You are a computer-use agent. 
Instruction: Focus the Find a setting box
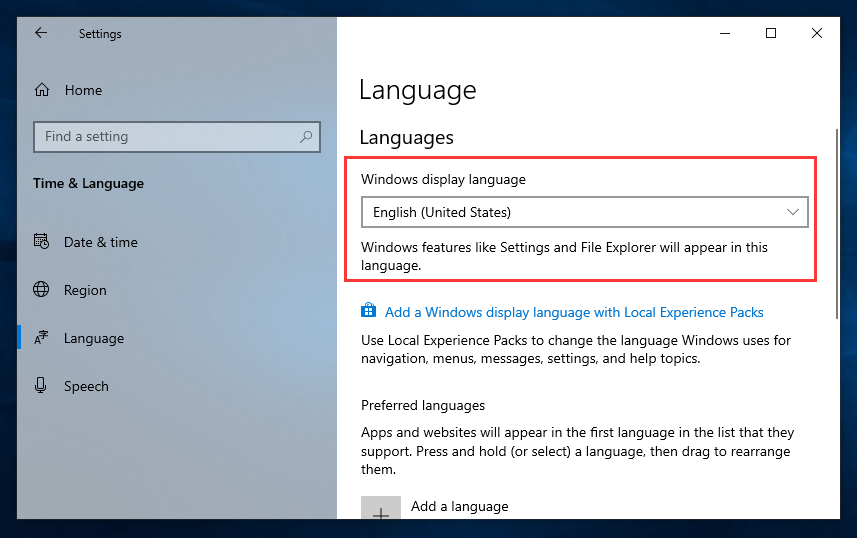tap(177, 137)
